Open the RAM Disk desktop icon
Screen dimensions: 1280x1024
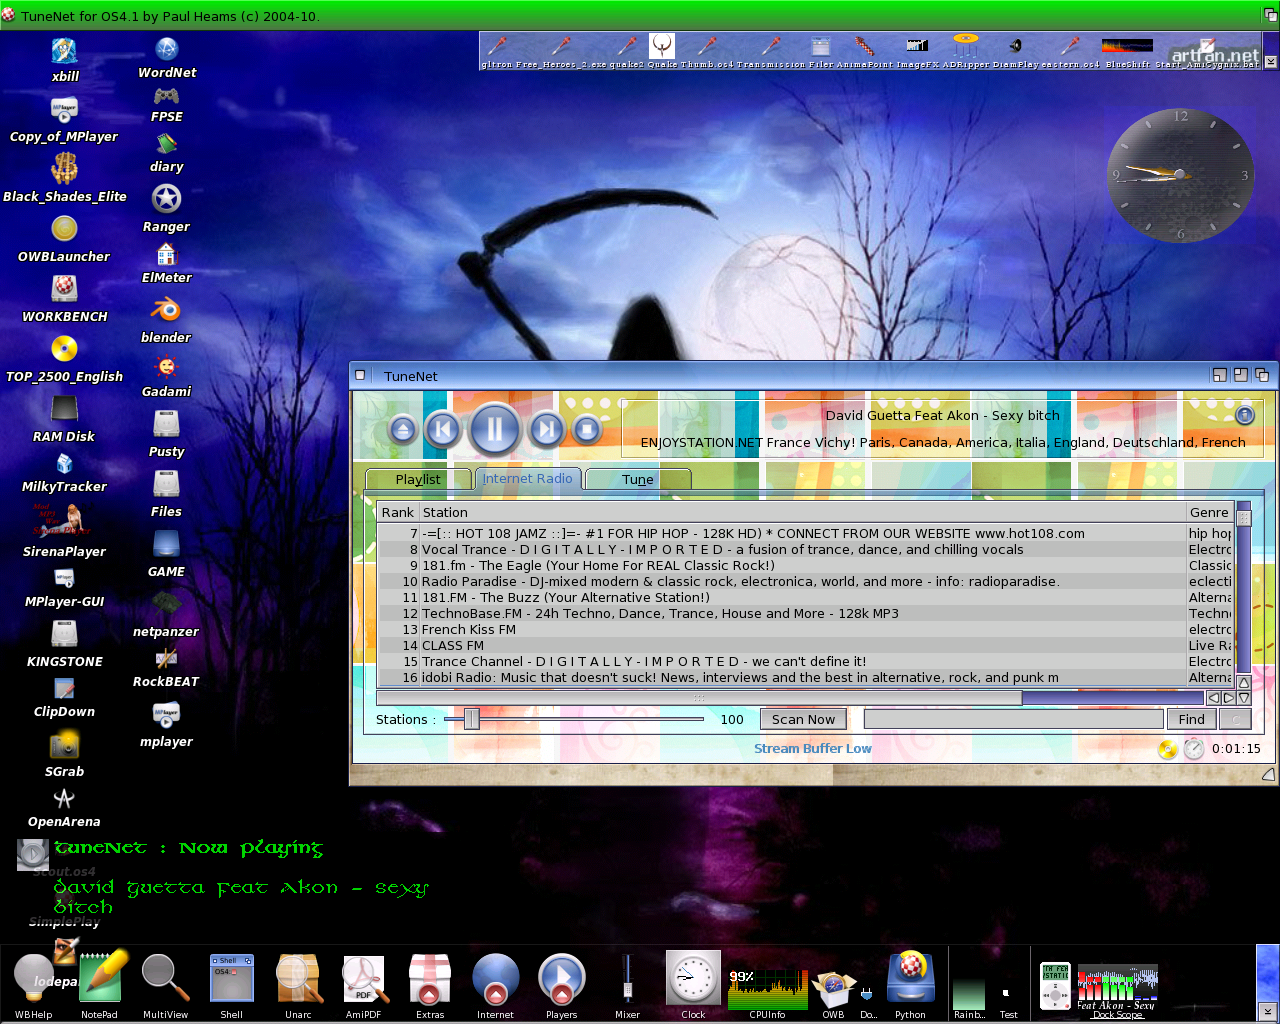coord(64,419)
